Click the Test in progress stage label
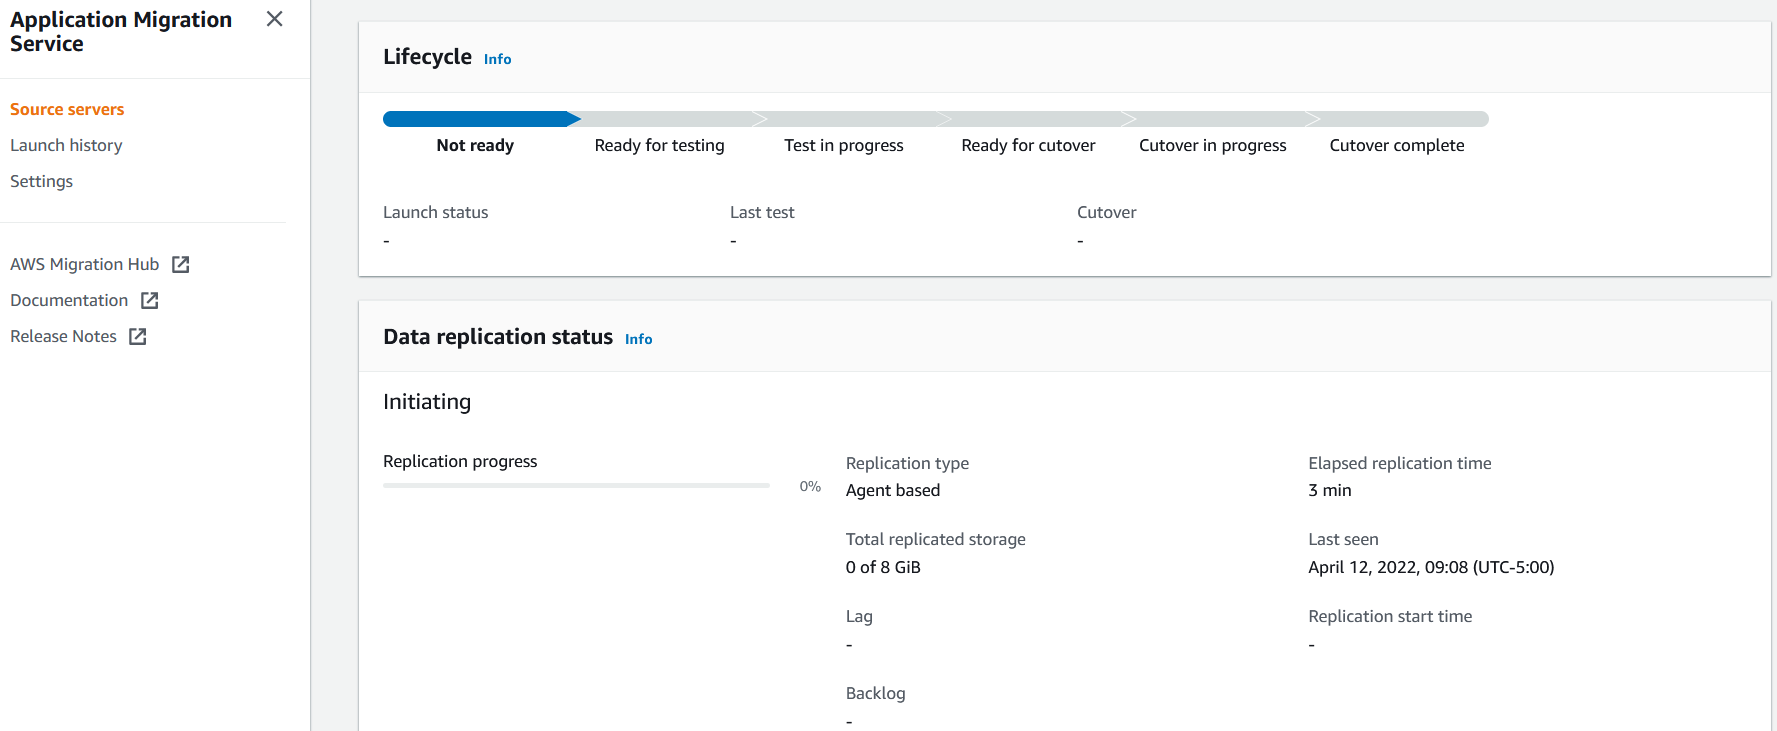Screen dimensions: 1777x731 (x=843, y=145)
